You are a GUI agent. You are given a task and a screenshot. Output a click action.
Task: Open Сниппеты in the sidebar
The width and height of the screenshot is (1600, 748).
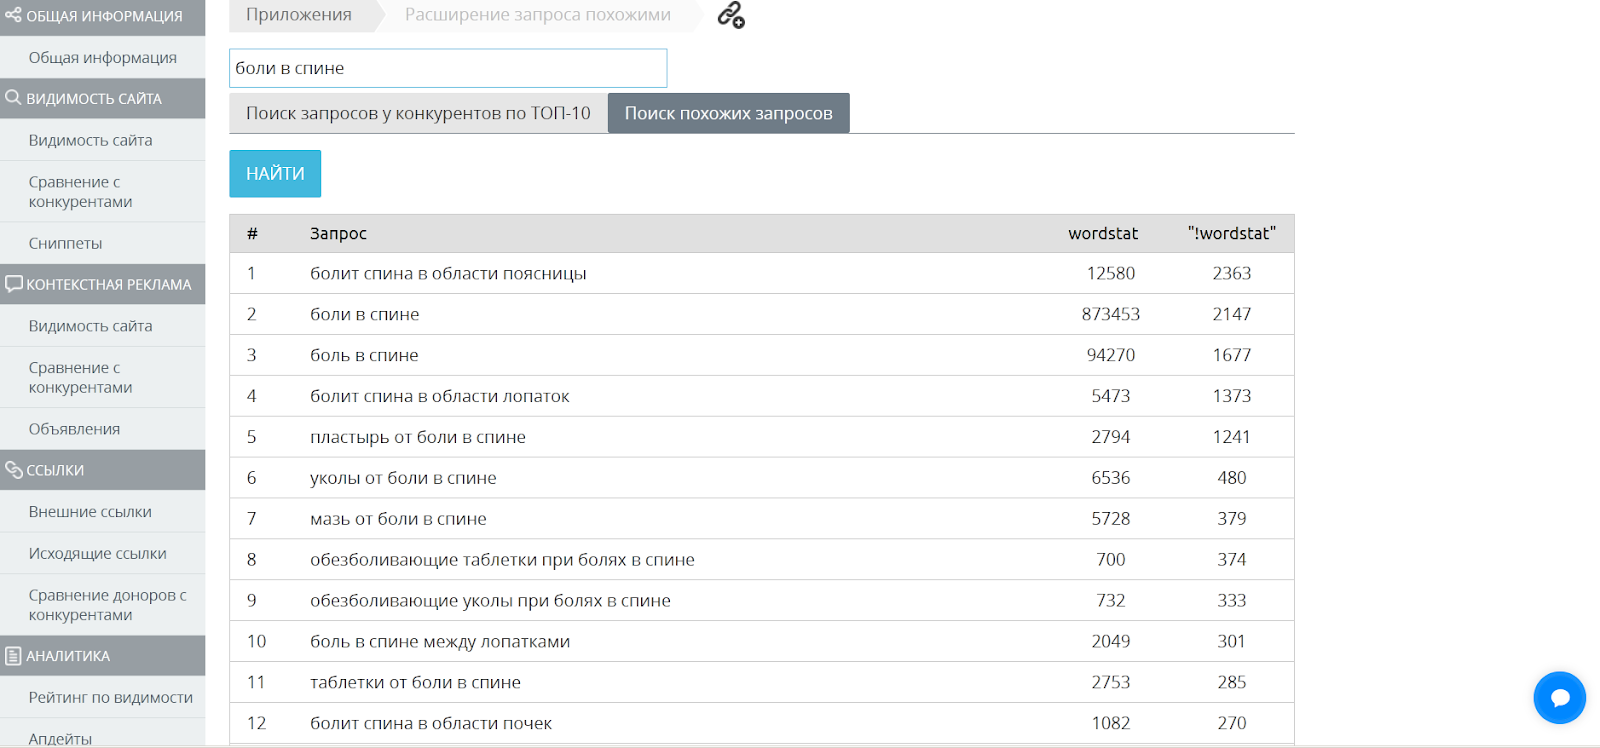pos(65,243)
